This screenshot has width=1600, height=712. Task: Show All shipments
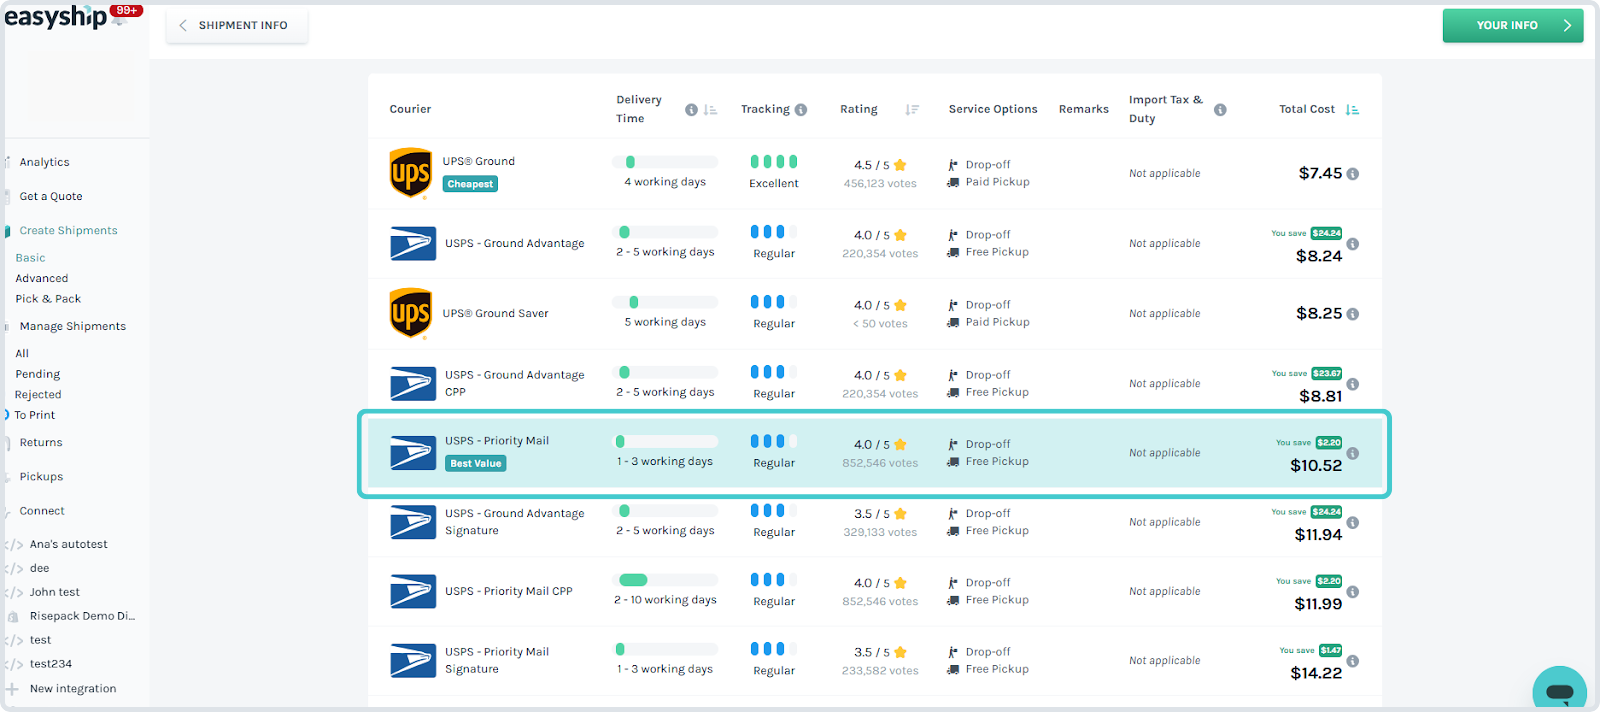[x=22, y=354]
